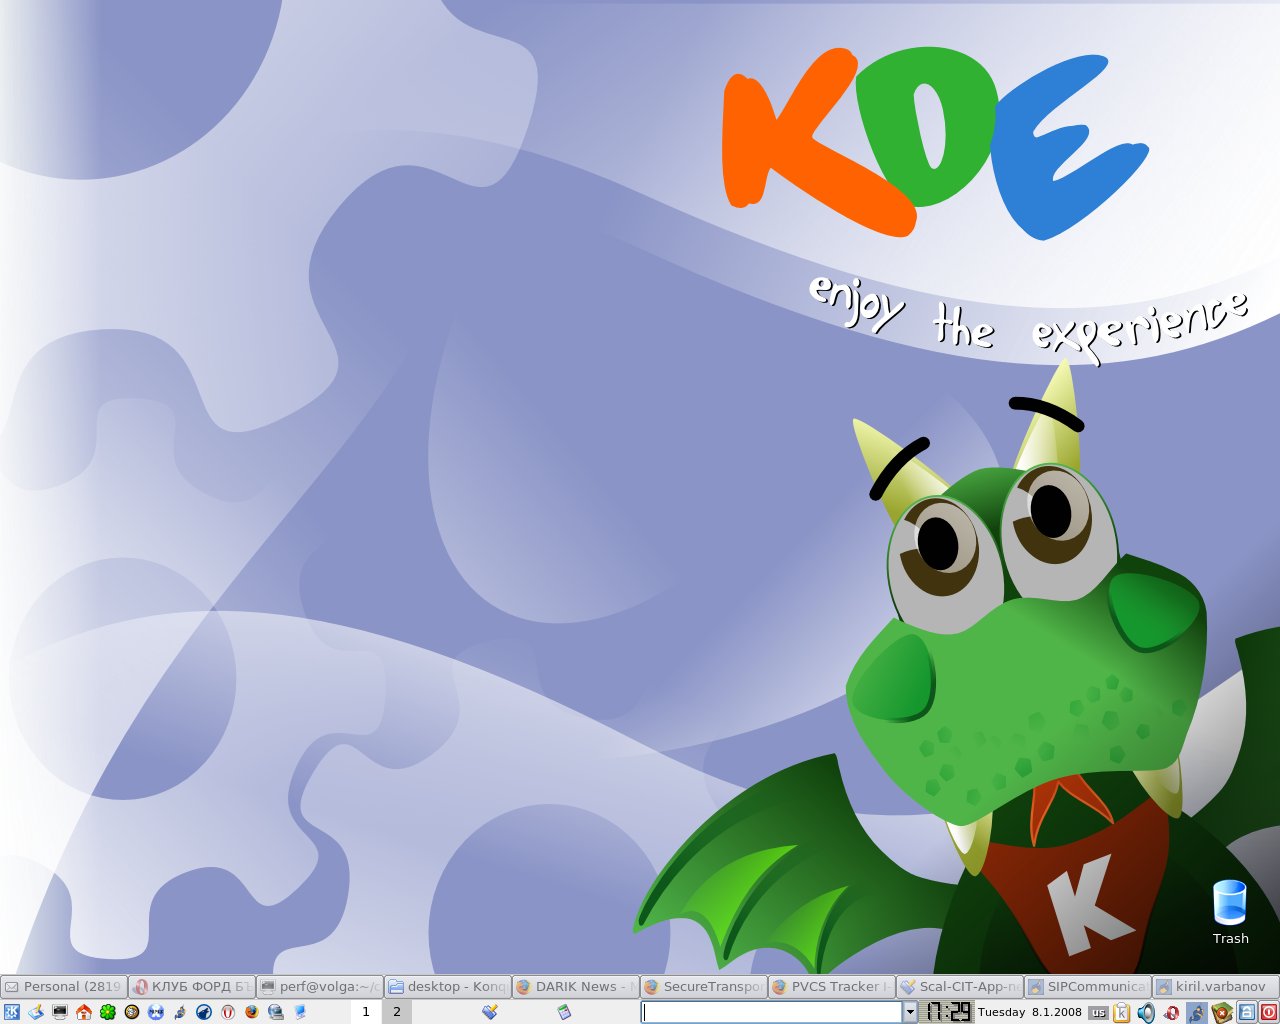1280x1024 pixels.
Task: Expand the run command history dropdown
Action: (910, 1012)
